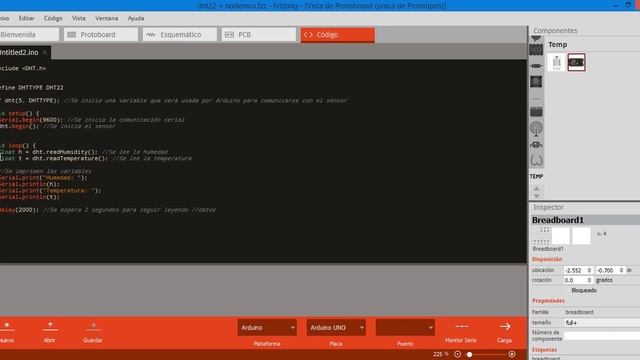This screenshot has width=640, height=360.
Task: Open the Vista menu
Action: point(79,18)
